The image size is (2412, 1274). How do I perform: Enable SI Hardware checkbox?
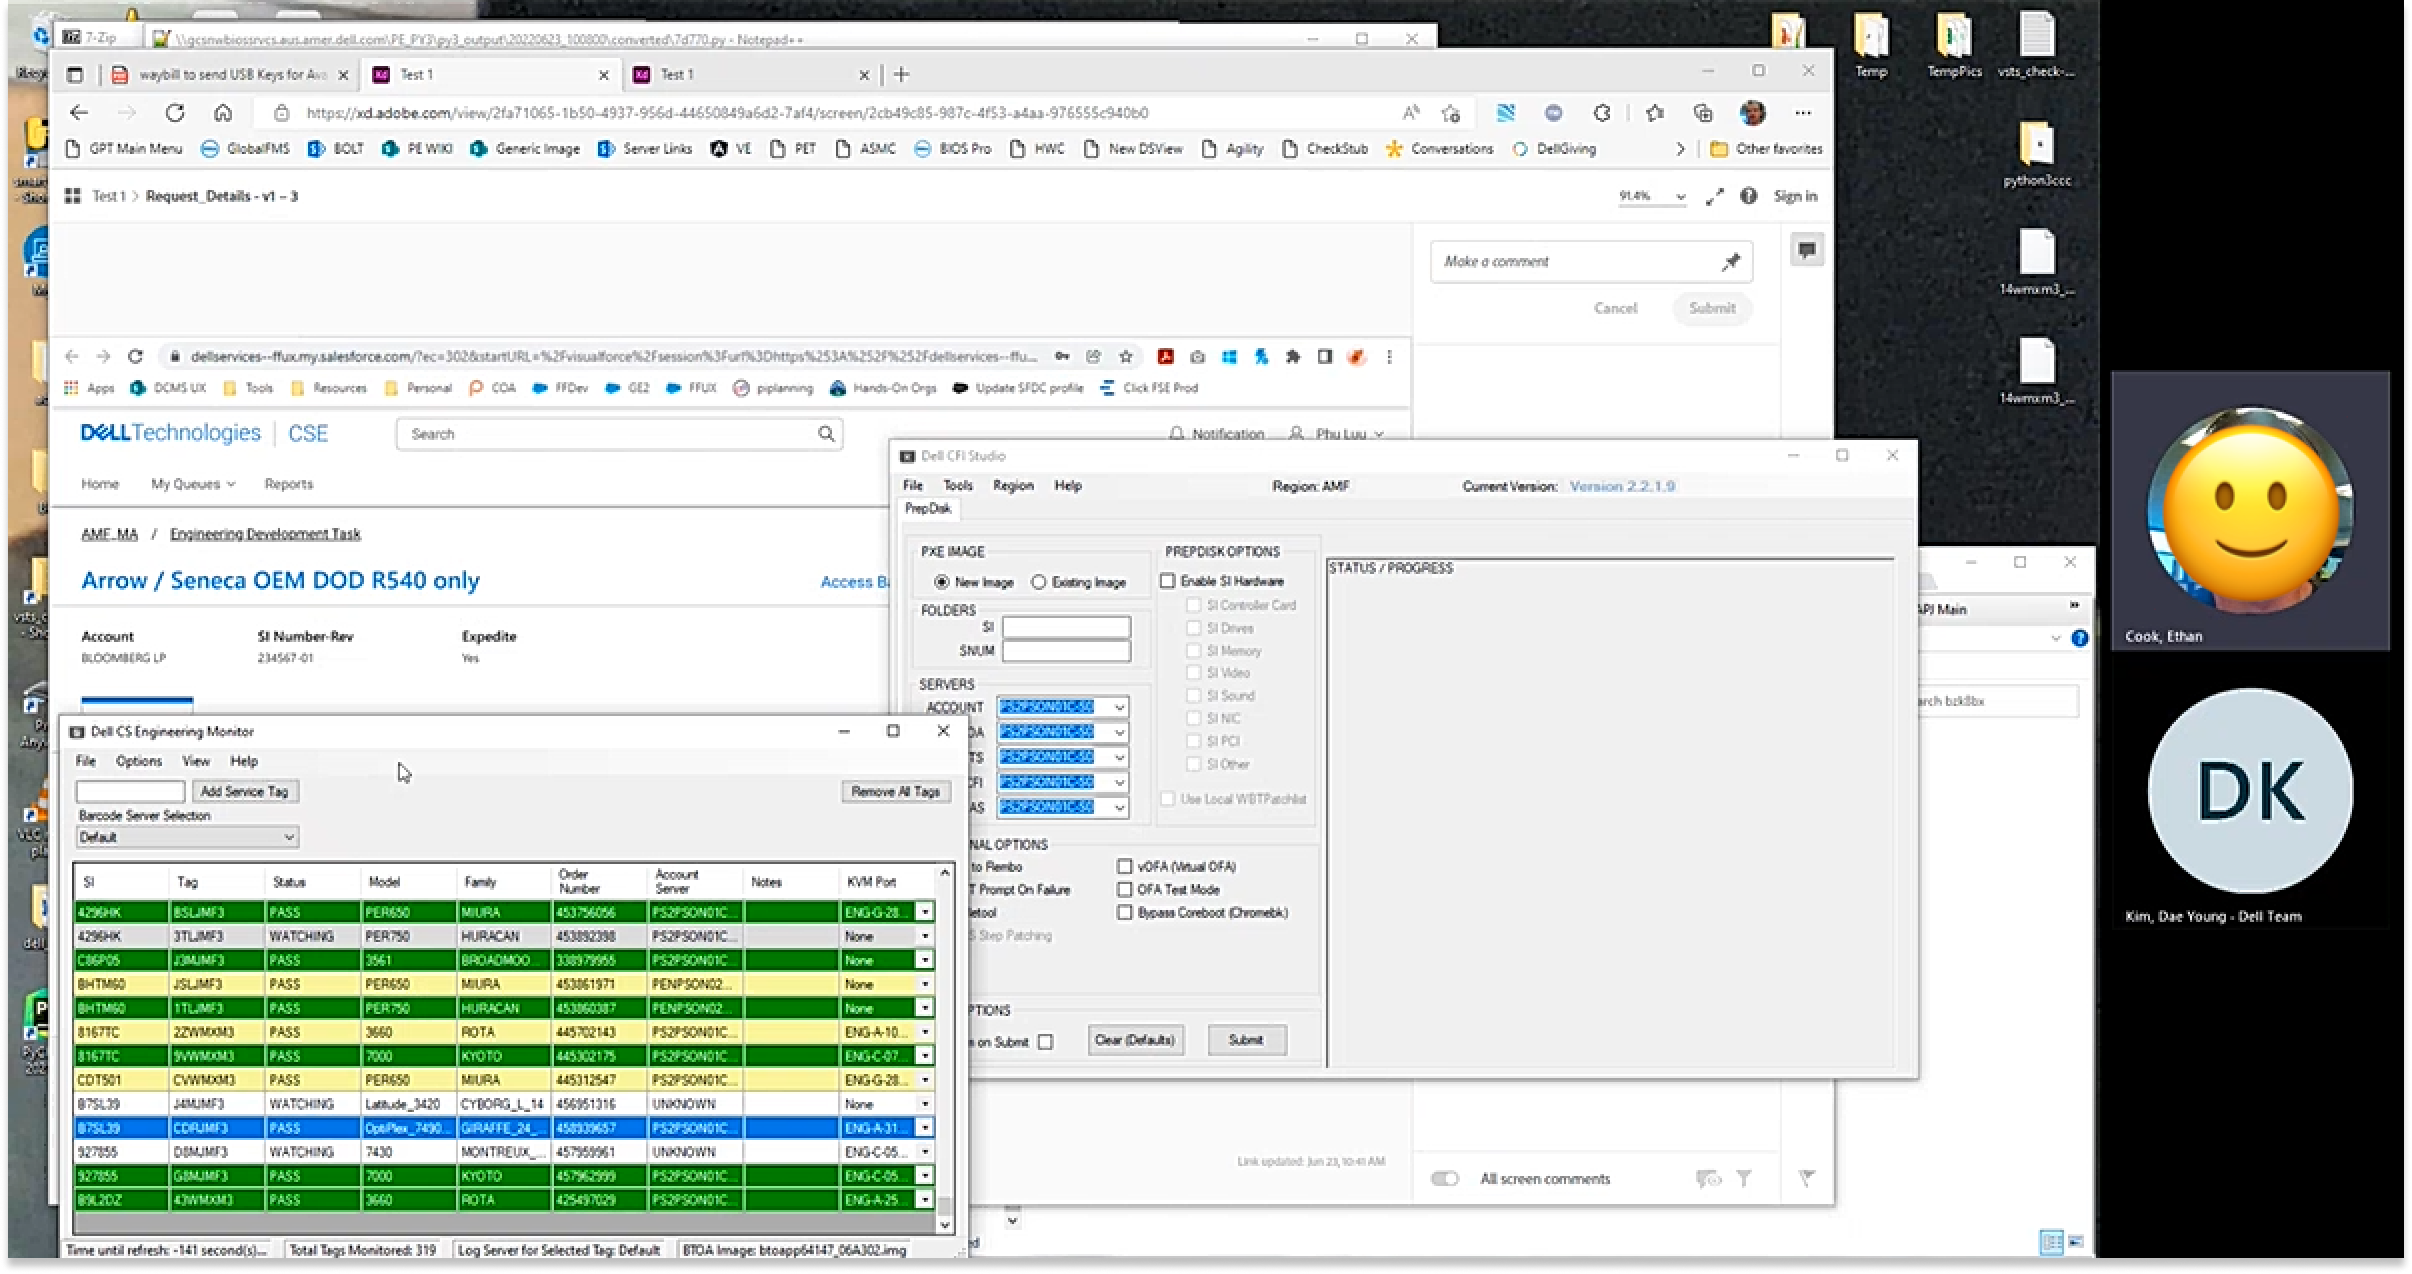(x=1167, y=581)
